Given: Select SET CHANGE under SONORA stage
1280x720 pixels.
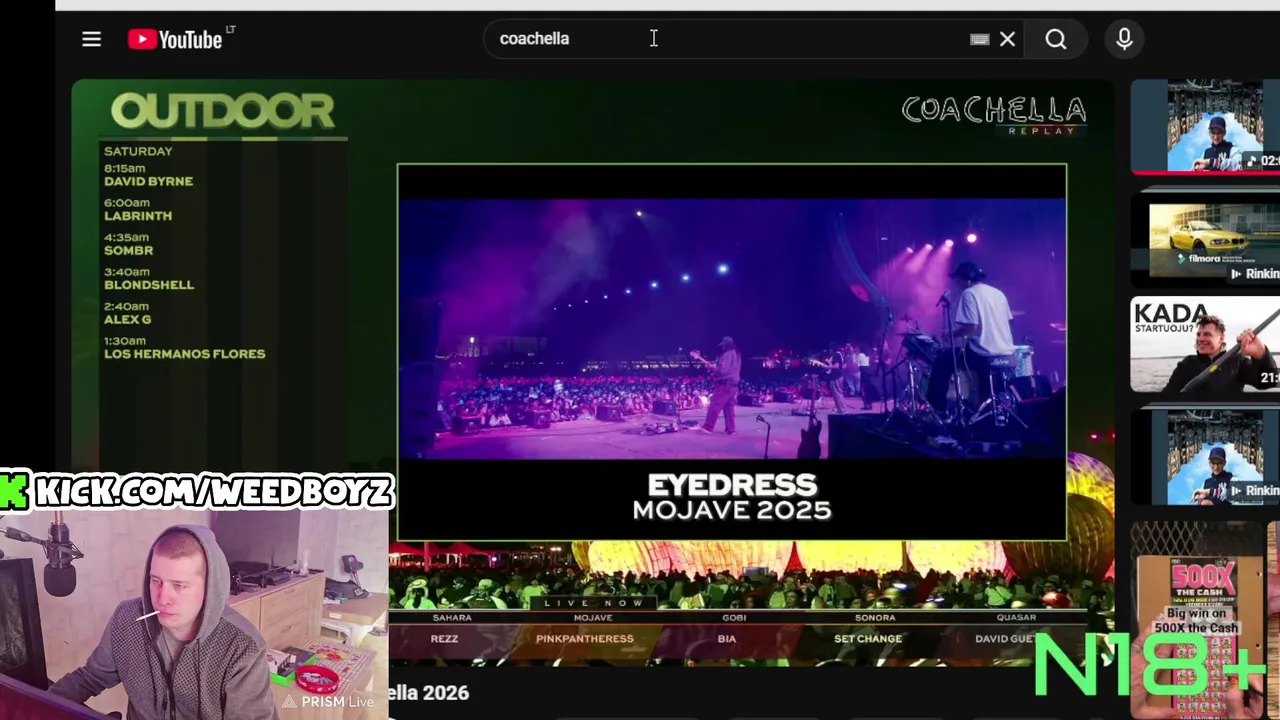Looking at the screenshot, I should coord(868,639).
